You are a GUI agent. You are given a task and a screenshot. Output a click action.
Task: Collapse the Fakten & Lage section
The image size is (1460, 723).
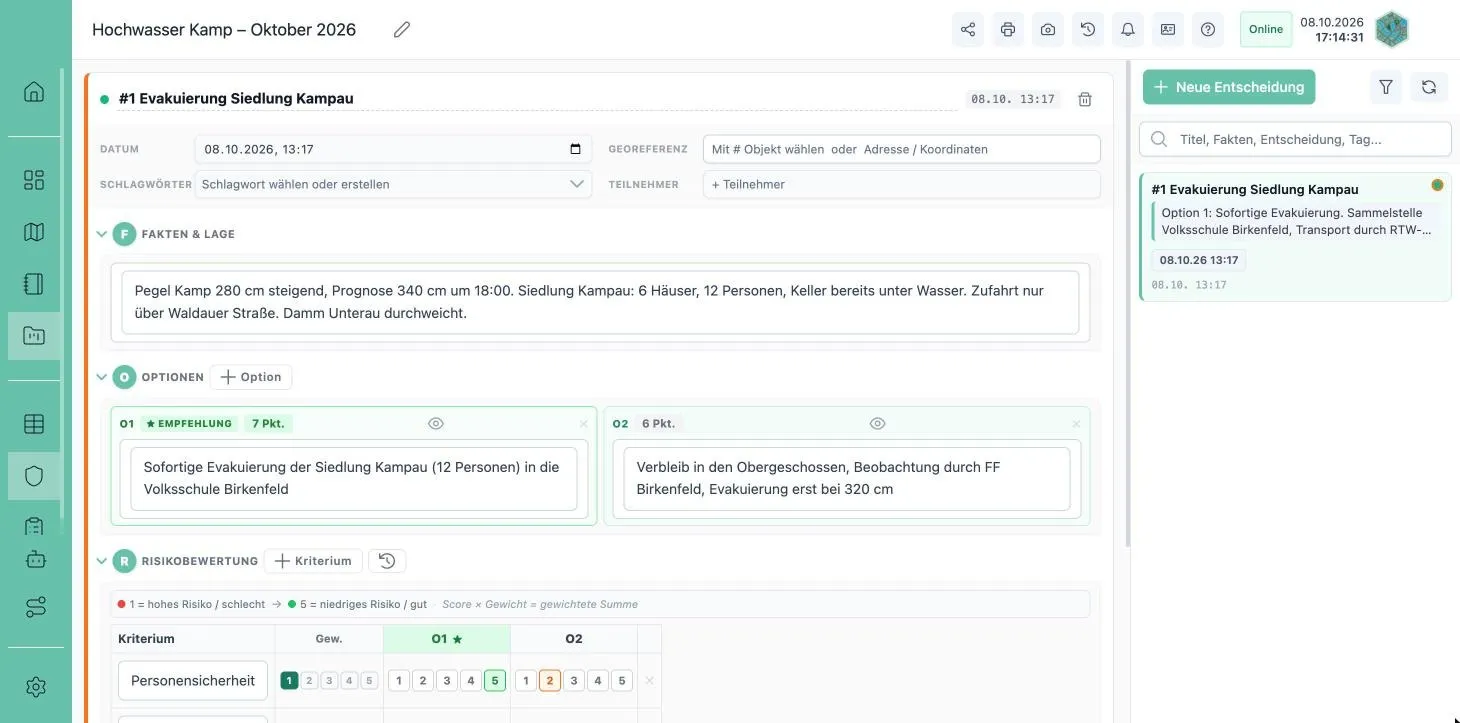pyautogui.click(x=102, y=234)
